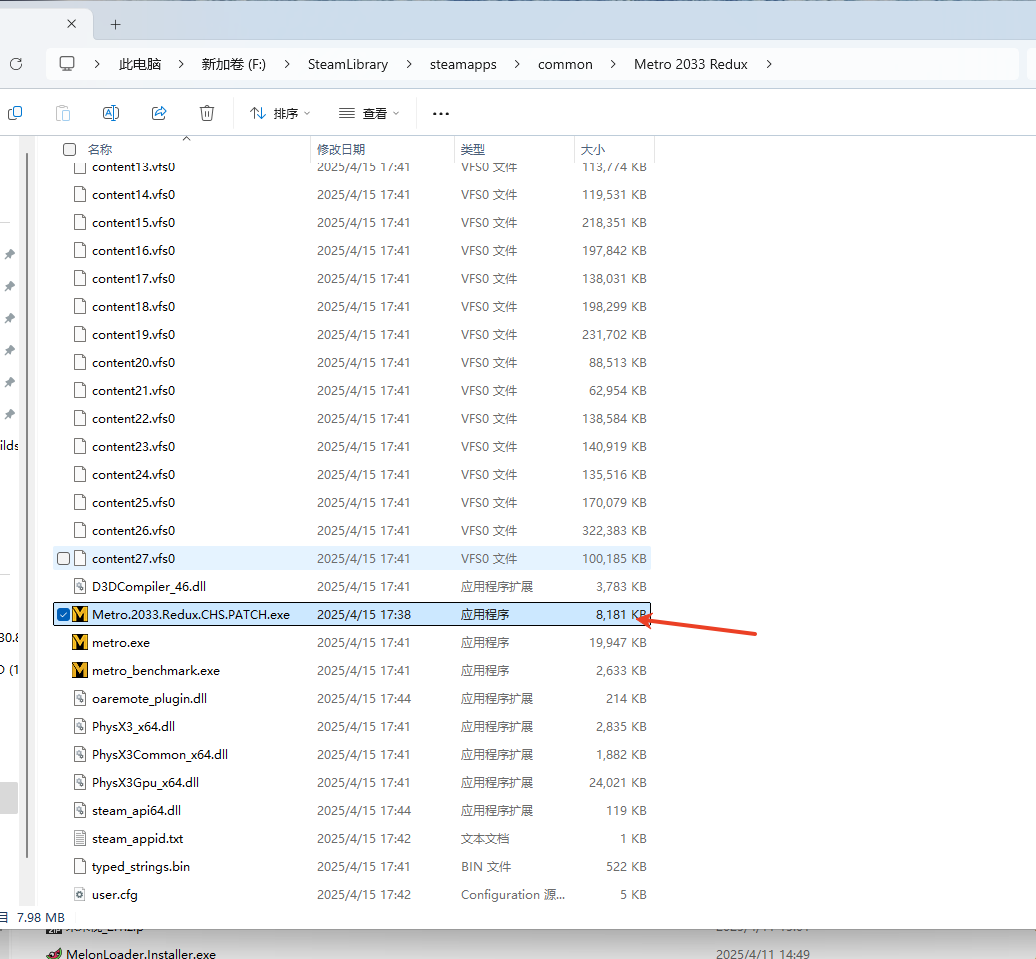Select the content22.vfs0 file name

point(133,418)
